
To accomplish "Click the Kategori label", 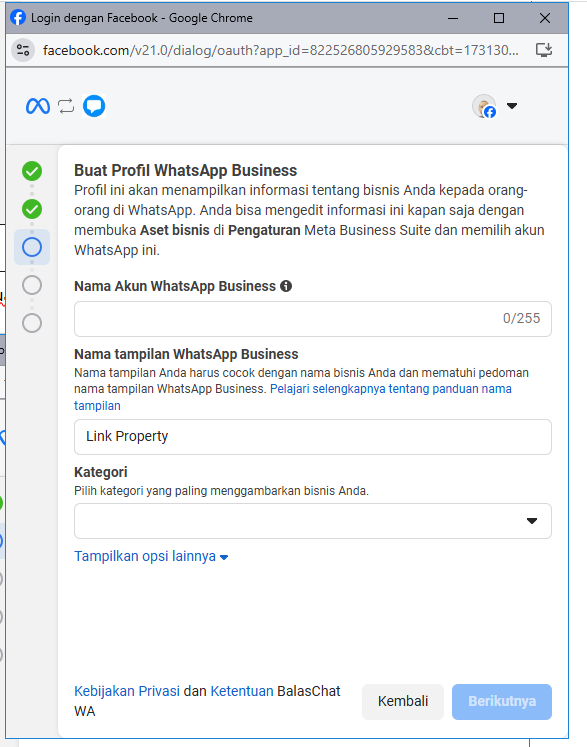I will point(101,472).
